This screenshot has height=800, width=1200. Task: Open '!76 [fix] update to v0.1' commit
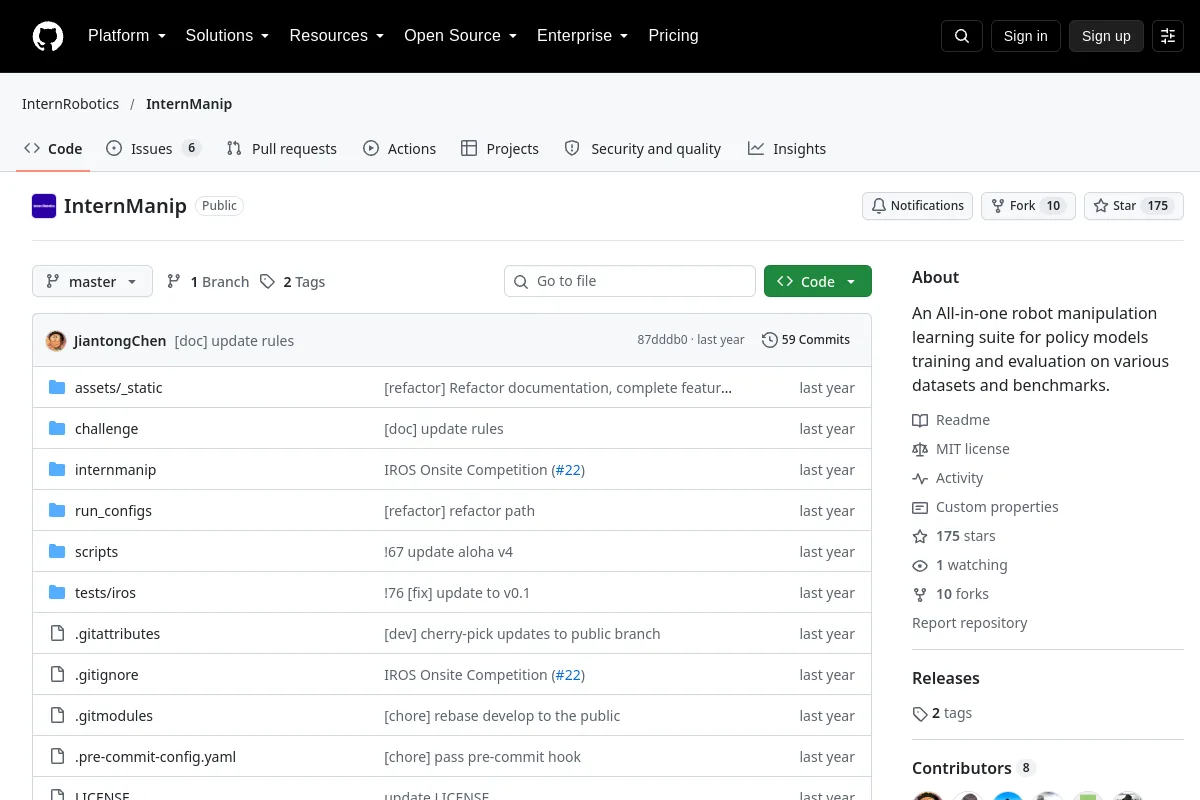(457, 593)
